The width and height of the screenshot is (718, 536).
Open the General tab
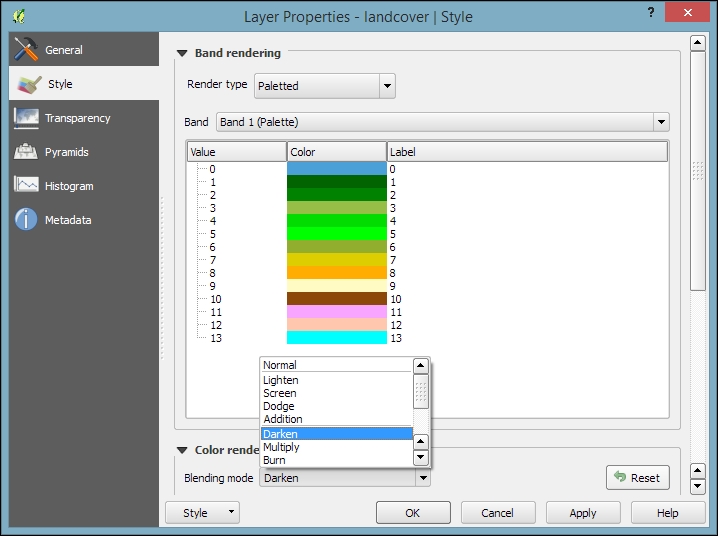tap(84, 49)
